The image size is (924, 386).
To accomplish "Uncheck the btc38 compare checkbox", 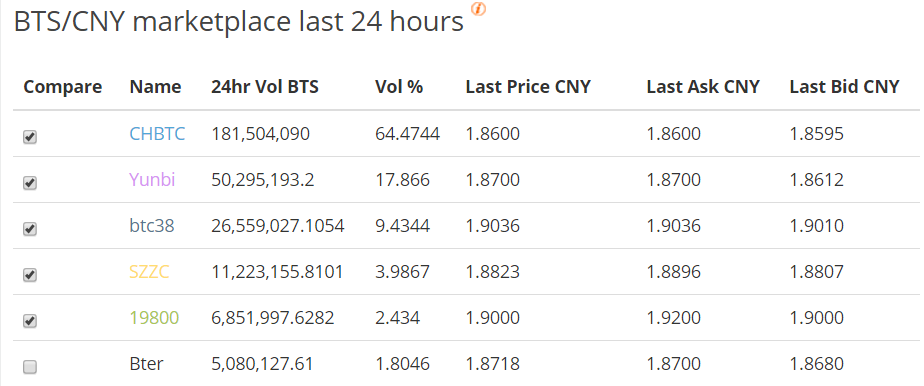I will pyautogui.click(x=29, y=229).
